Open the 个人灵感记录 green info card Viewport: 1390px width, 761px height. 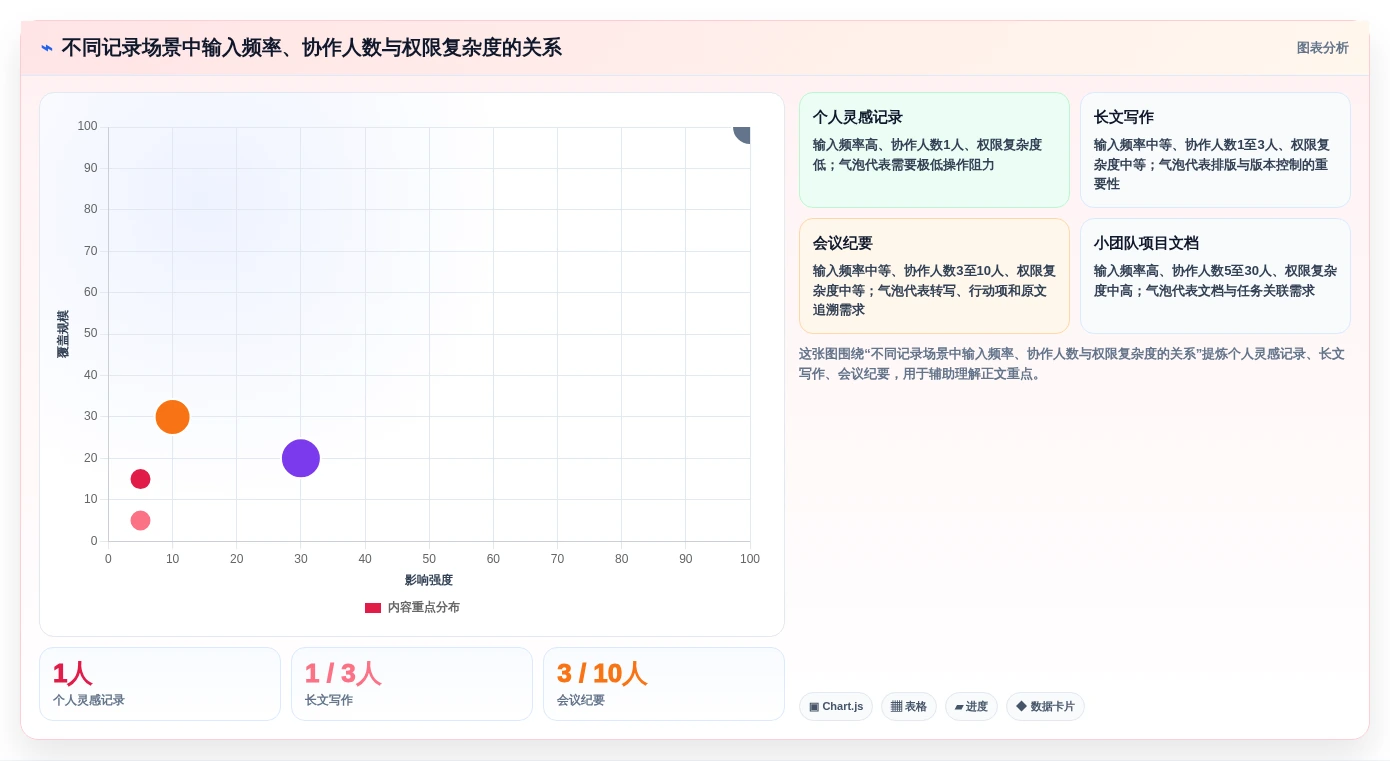934,150
